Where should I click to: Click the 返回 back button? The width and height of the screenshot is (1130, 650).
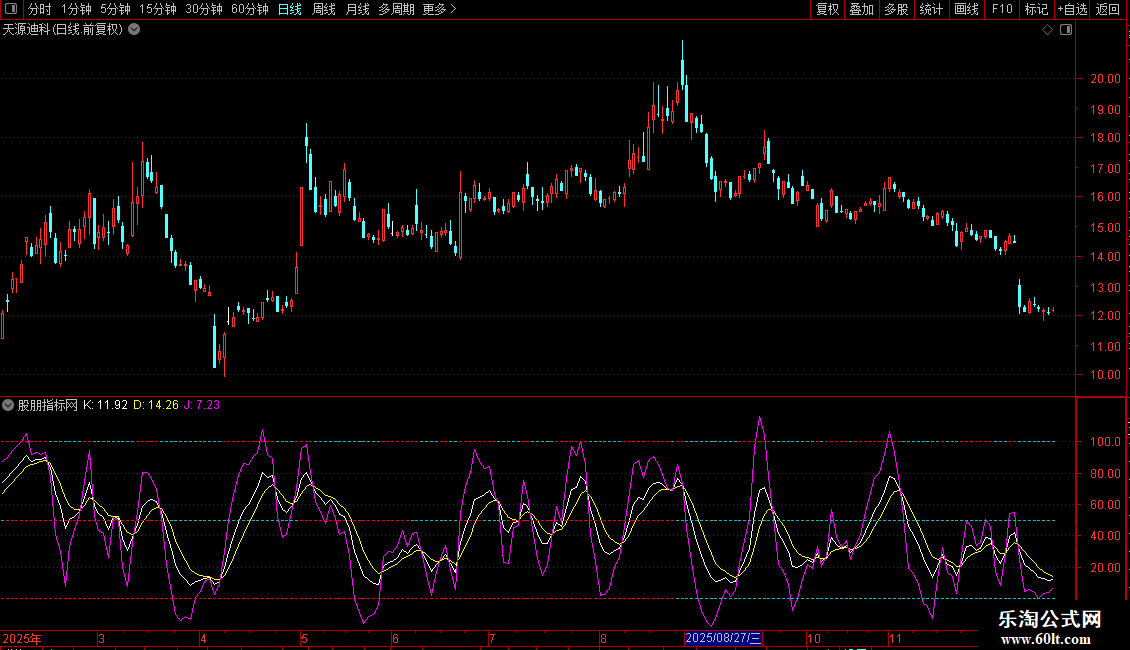[1108, 9]
